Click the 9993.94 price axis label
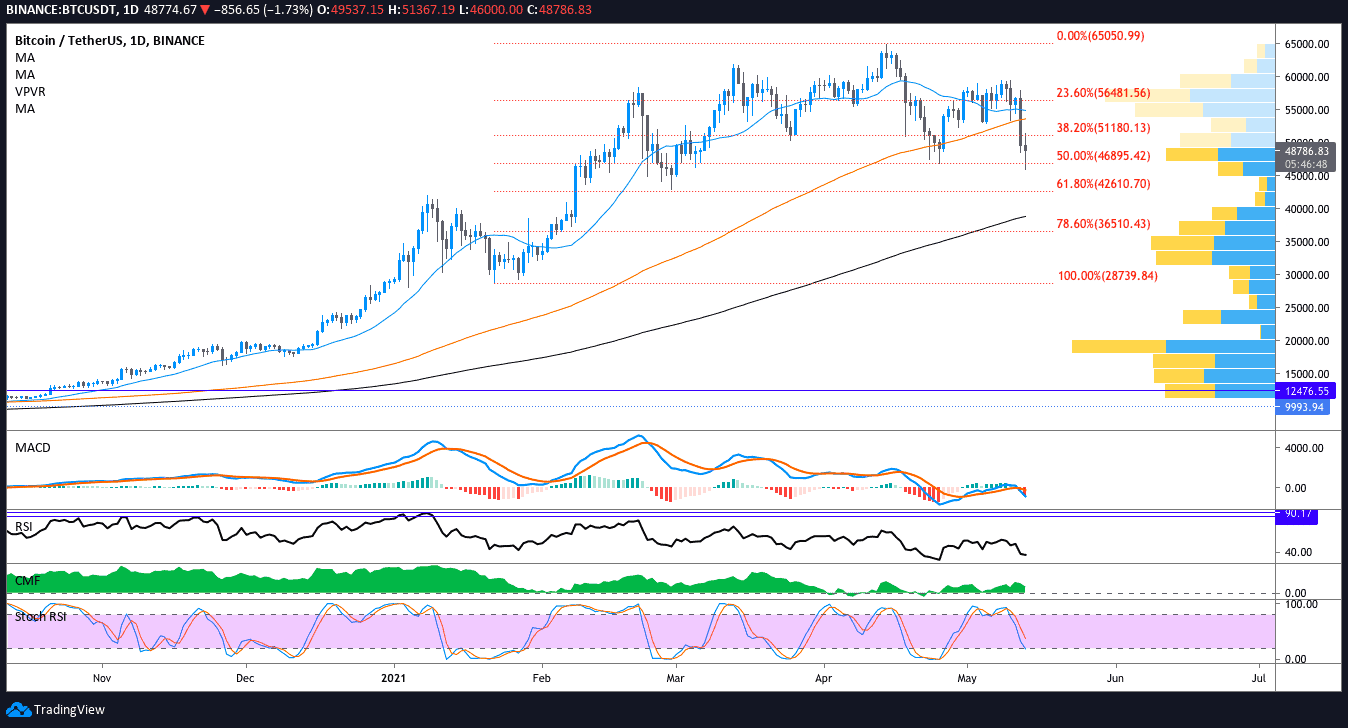1348x728 pixels. [x=1304, y=407]
